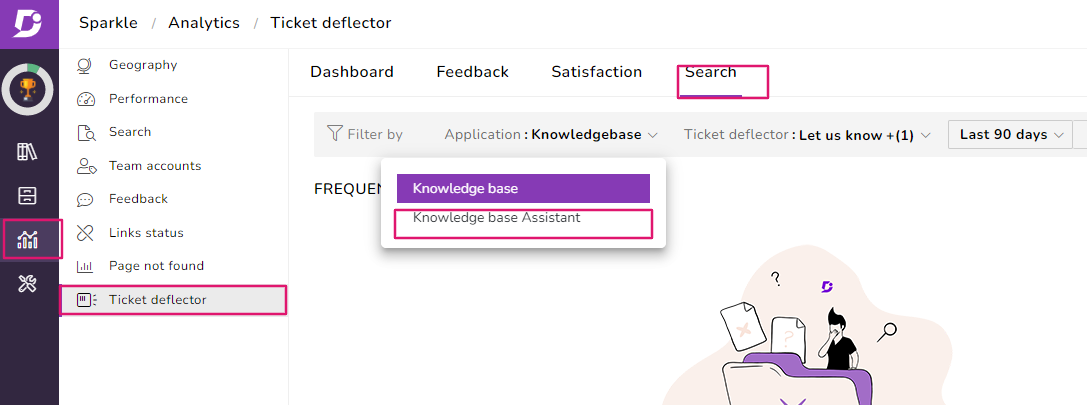Click the Document360 logo icon

click(28, 24)
